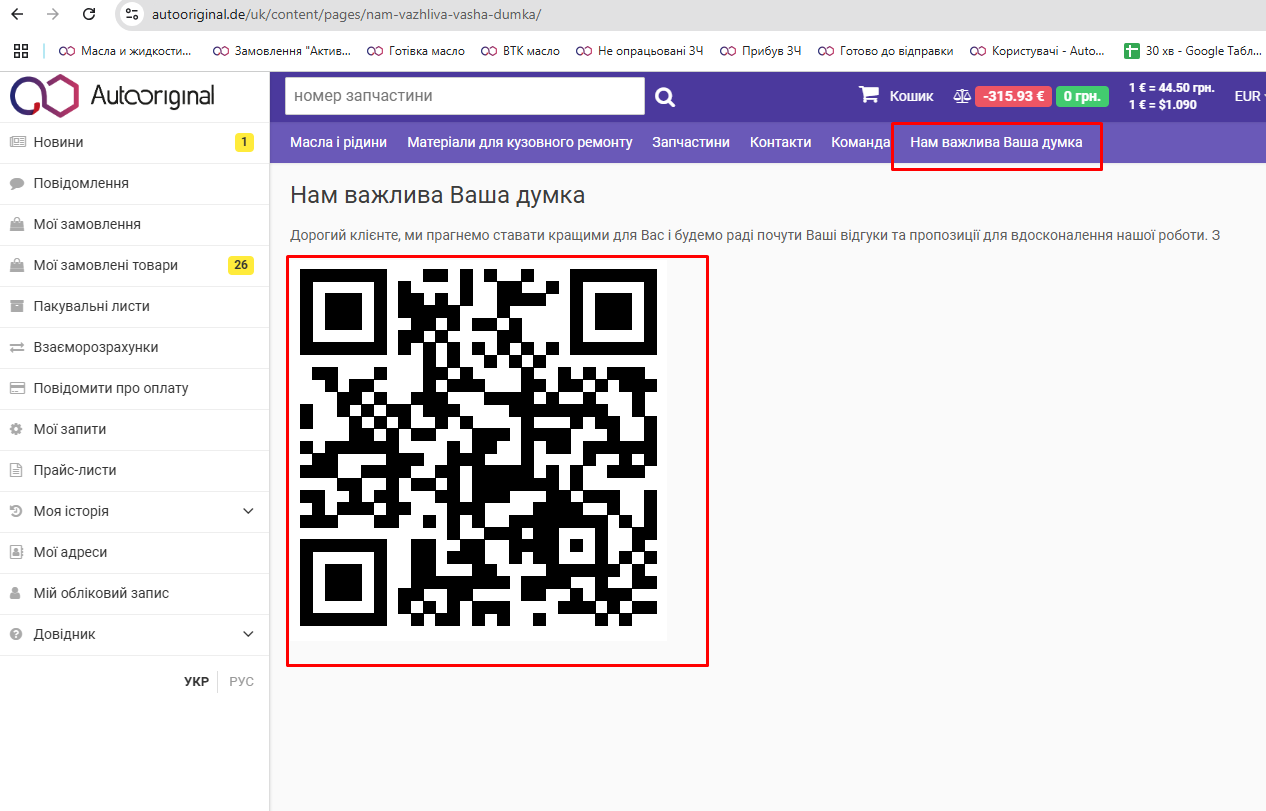Open the Запчастини menu item
The height and width of the screenshot is (811, 1266).
(x=691, y=142)
